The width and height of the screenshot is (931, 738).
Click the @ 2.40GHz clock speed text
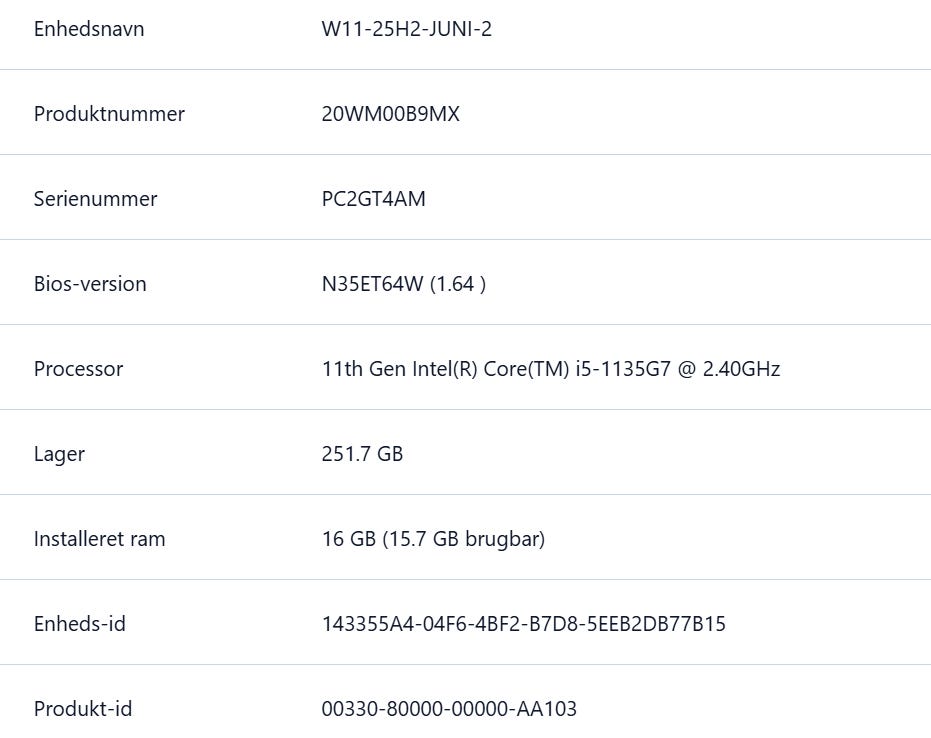[729, 369]
